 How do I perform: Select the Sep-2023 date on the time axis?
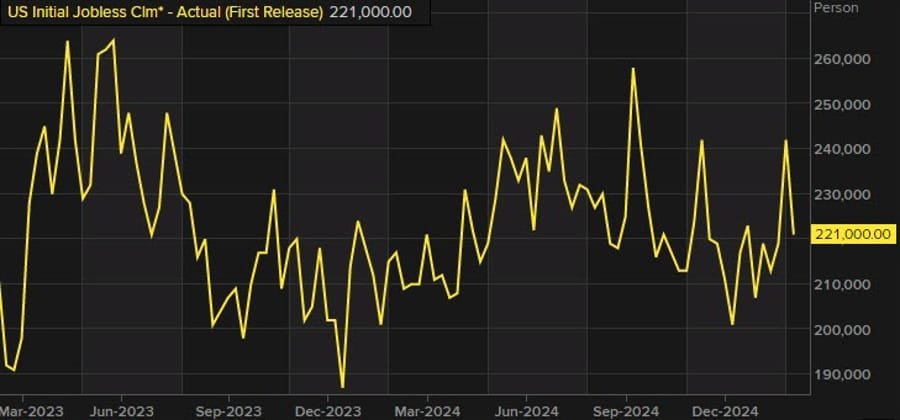click(228, 410)
